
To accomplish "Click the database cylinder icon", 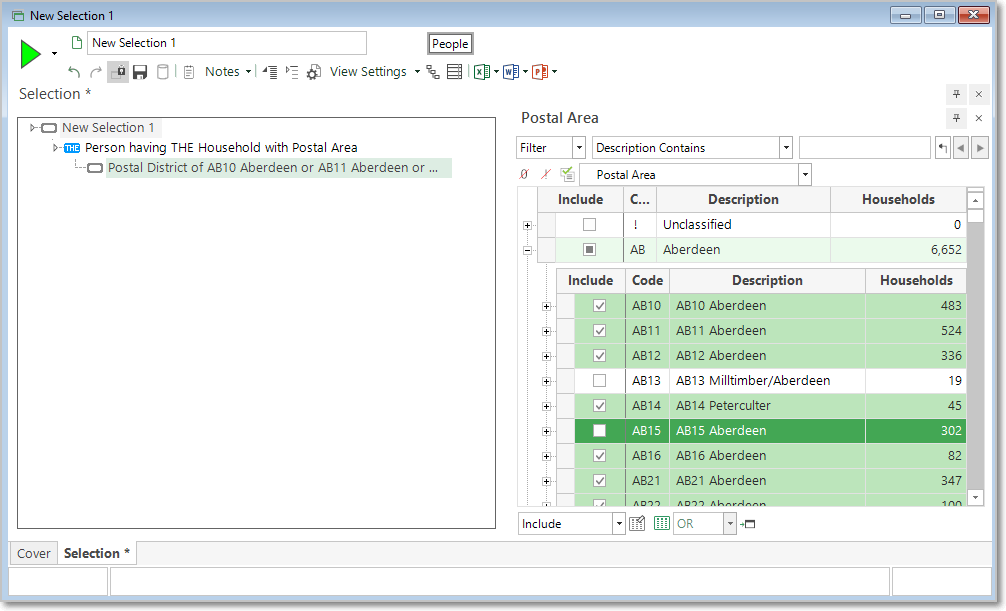I will coord(163,72).
